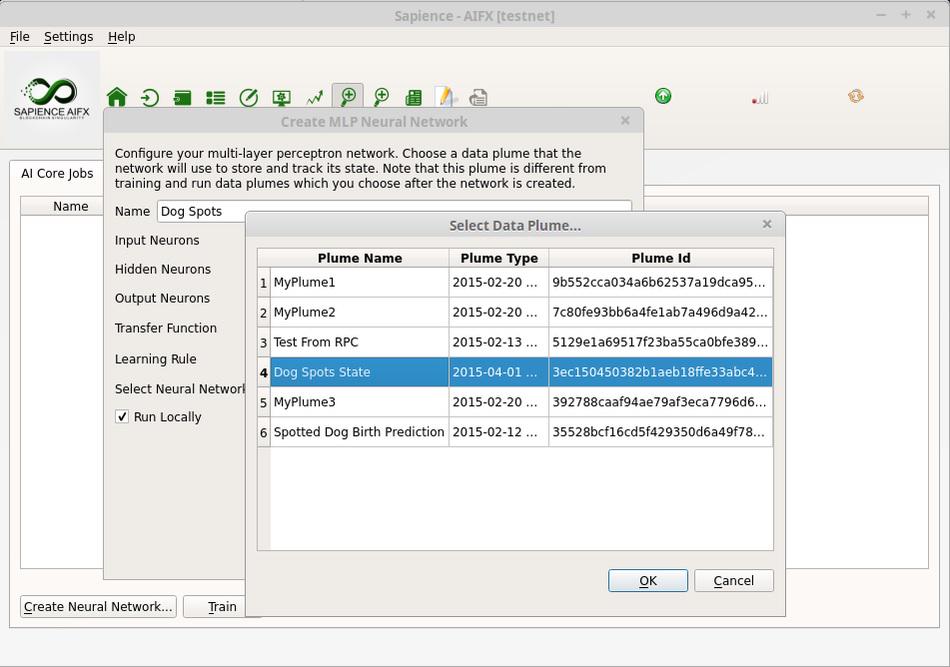Click row header number 6
This screenshot has height=667, width=950.
click(x=264, y=432)
